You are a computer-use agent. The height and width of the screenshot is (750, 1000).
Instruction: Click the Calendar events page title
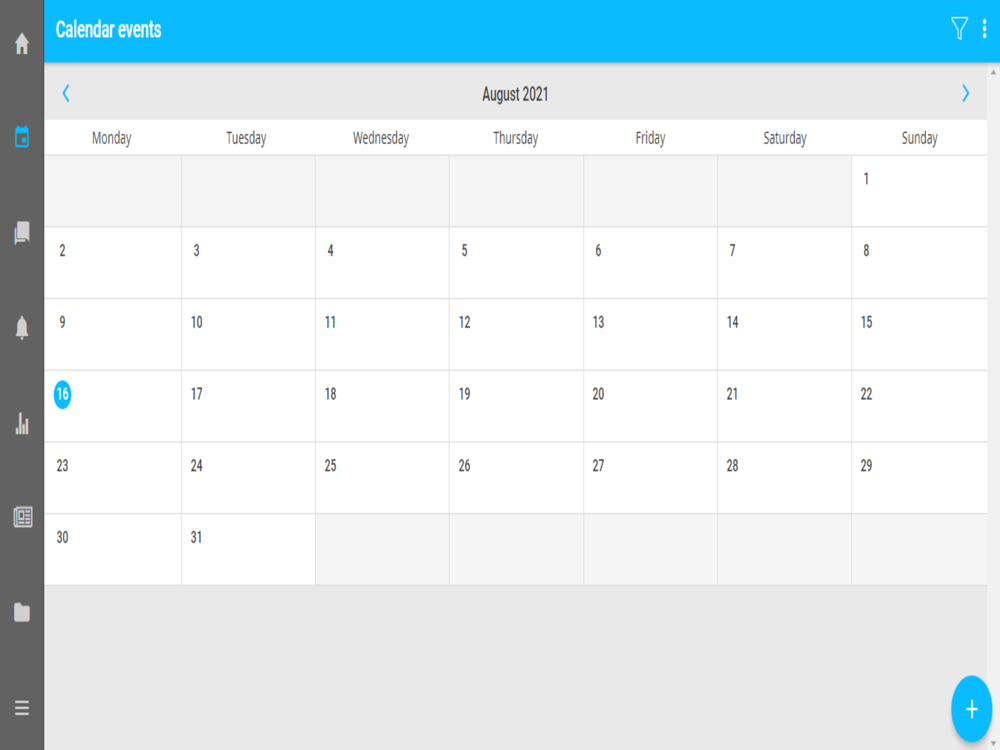click(x=108, y=29)
